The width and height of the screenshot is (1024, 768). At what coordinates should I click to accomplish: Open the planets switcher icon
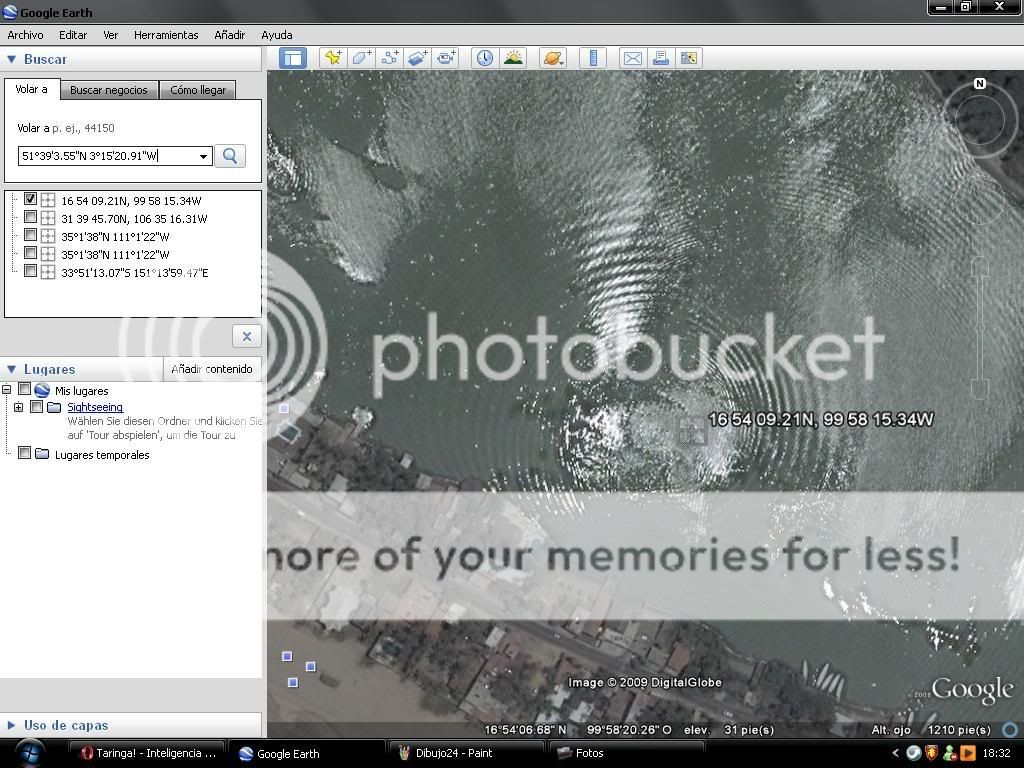[552, 58]
